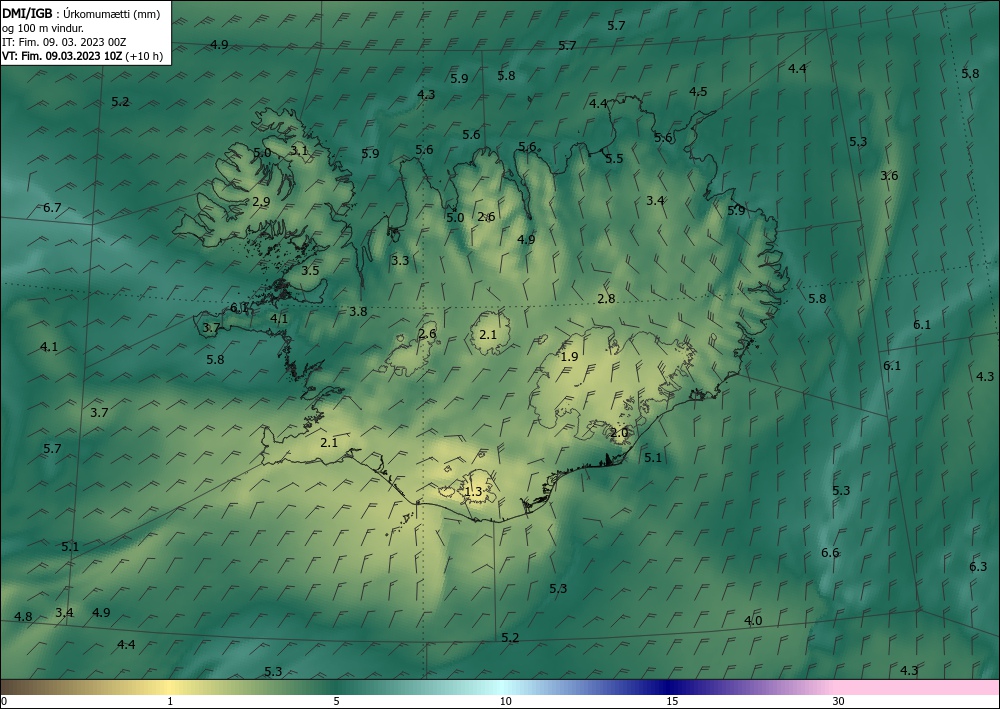Click the '15' tick on the colour scale

click(672, 702)
